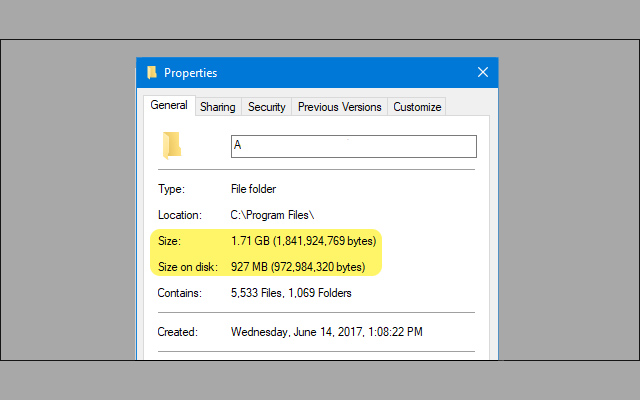Click the "Size on disk:" label

(185, 267)
